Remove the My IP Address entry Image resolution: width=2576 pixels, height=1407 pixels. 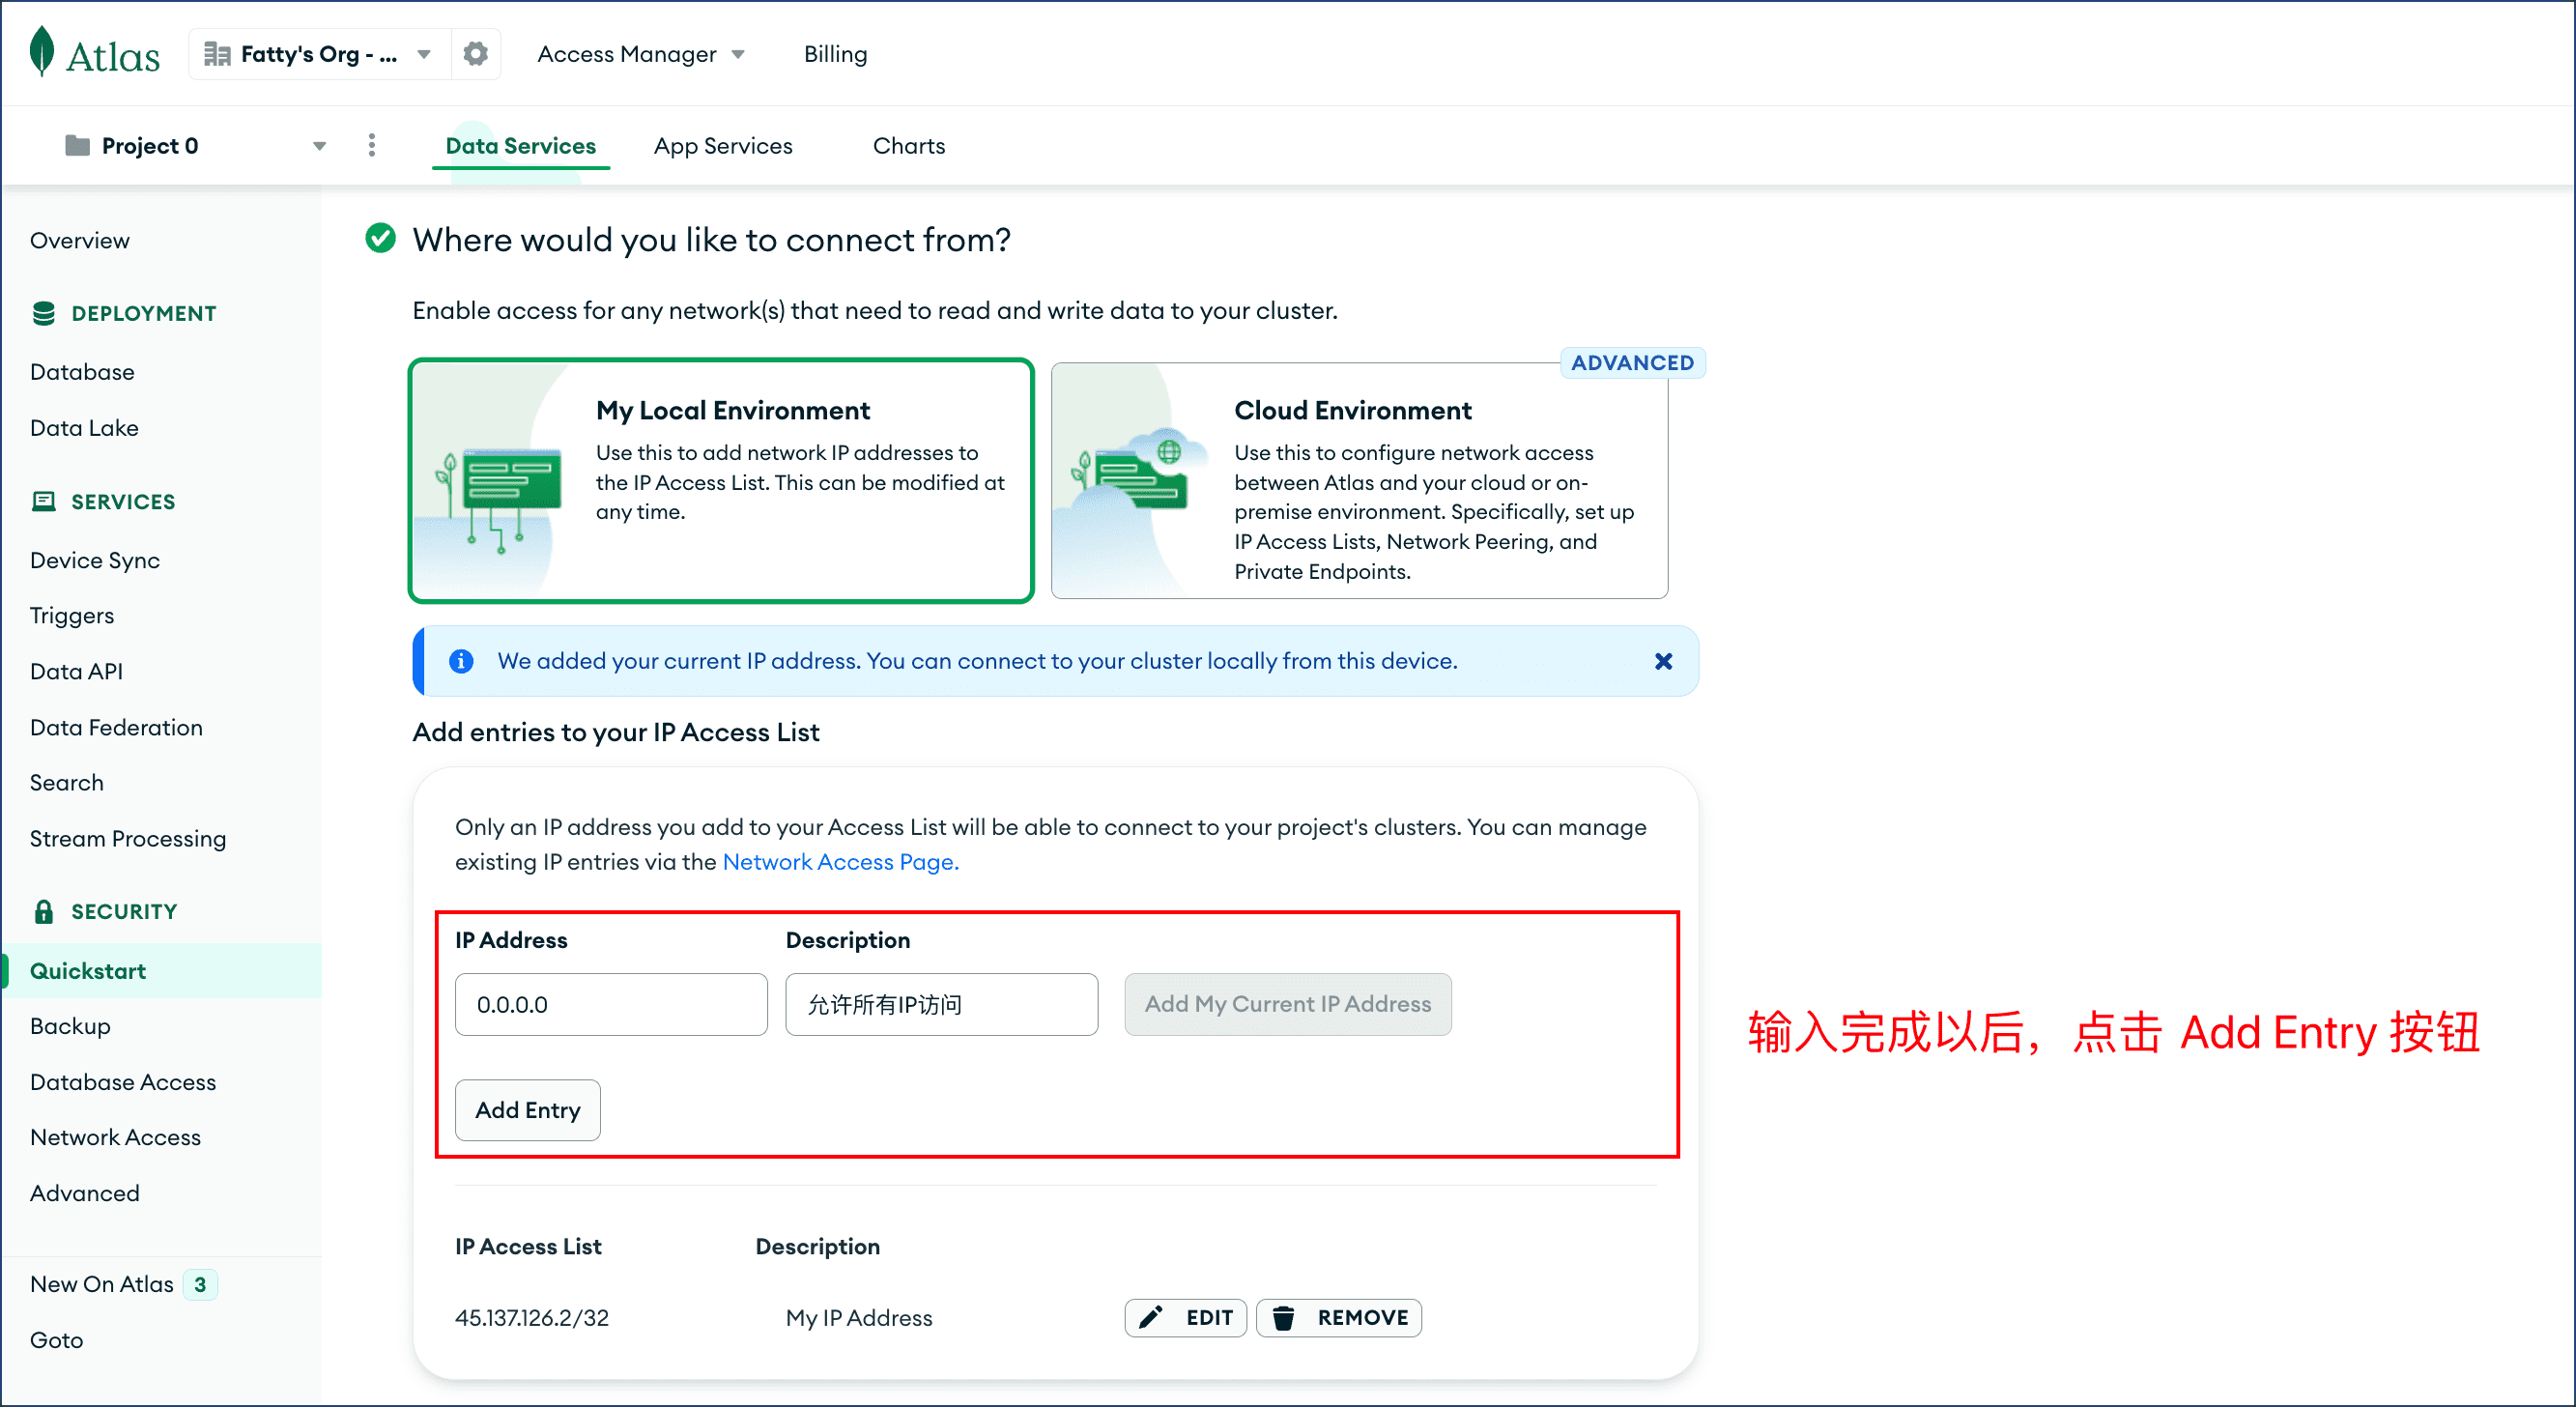[1338, 1318]
